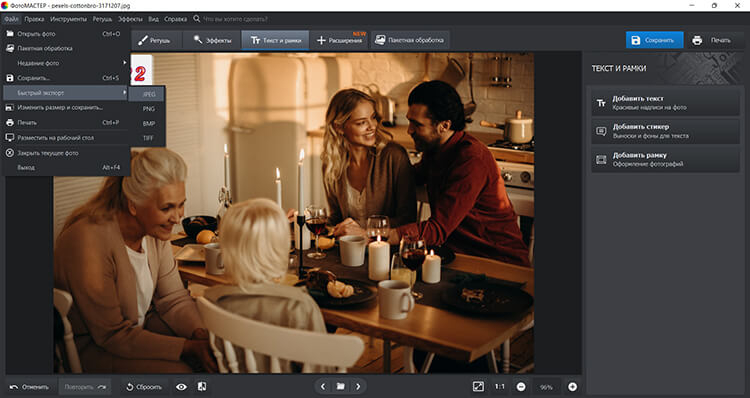The width and height of the screenshot is (750, 398).
Task: Go to previous photo arrow
Action: (x=323, y=387)
